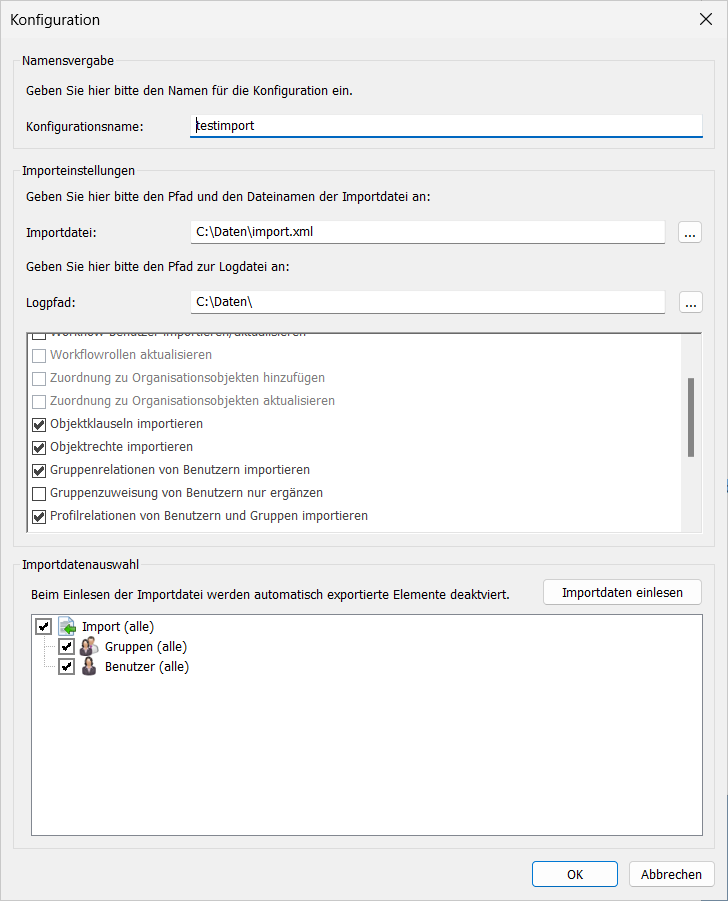Click the Benutzer (alle) user icon
The height and width of the screenshot is (901, 728).
[x=89, y=666]
